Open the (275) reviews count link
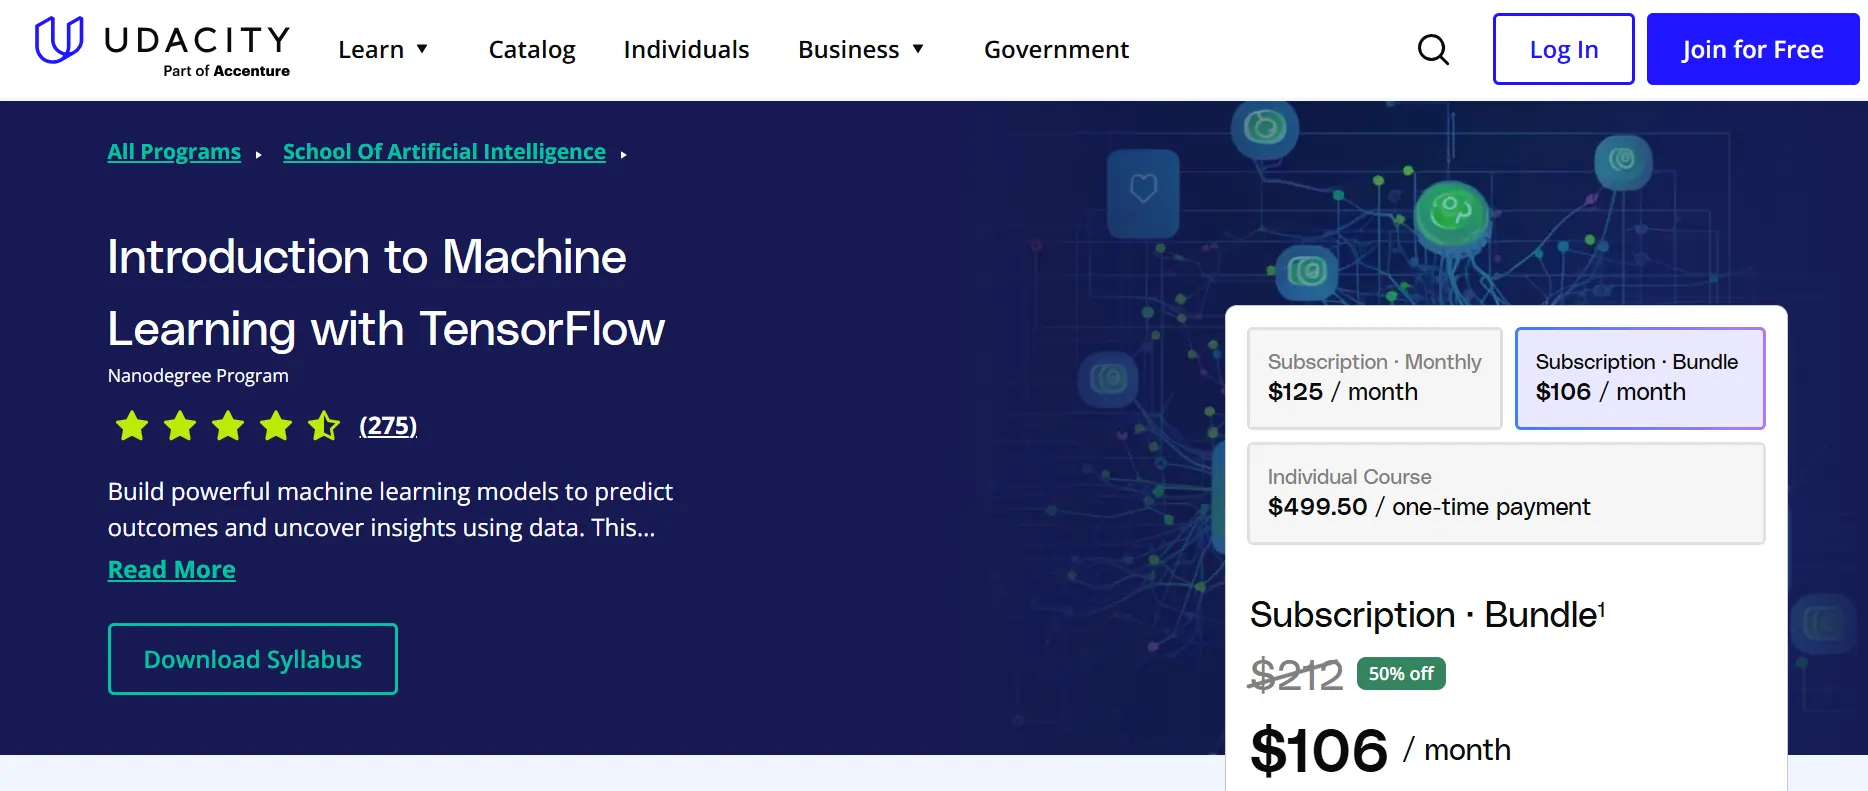The width and height of the screenshot is (1868, 791). tap(388, 426)
